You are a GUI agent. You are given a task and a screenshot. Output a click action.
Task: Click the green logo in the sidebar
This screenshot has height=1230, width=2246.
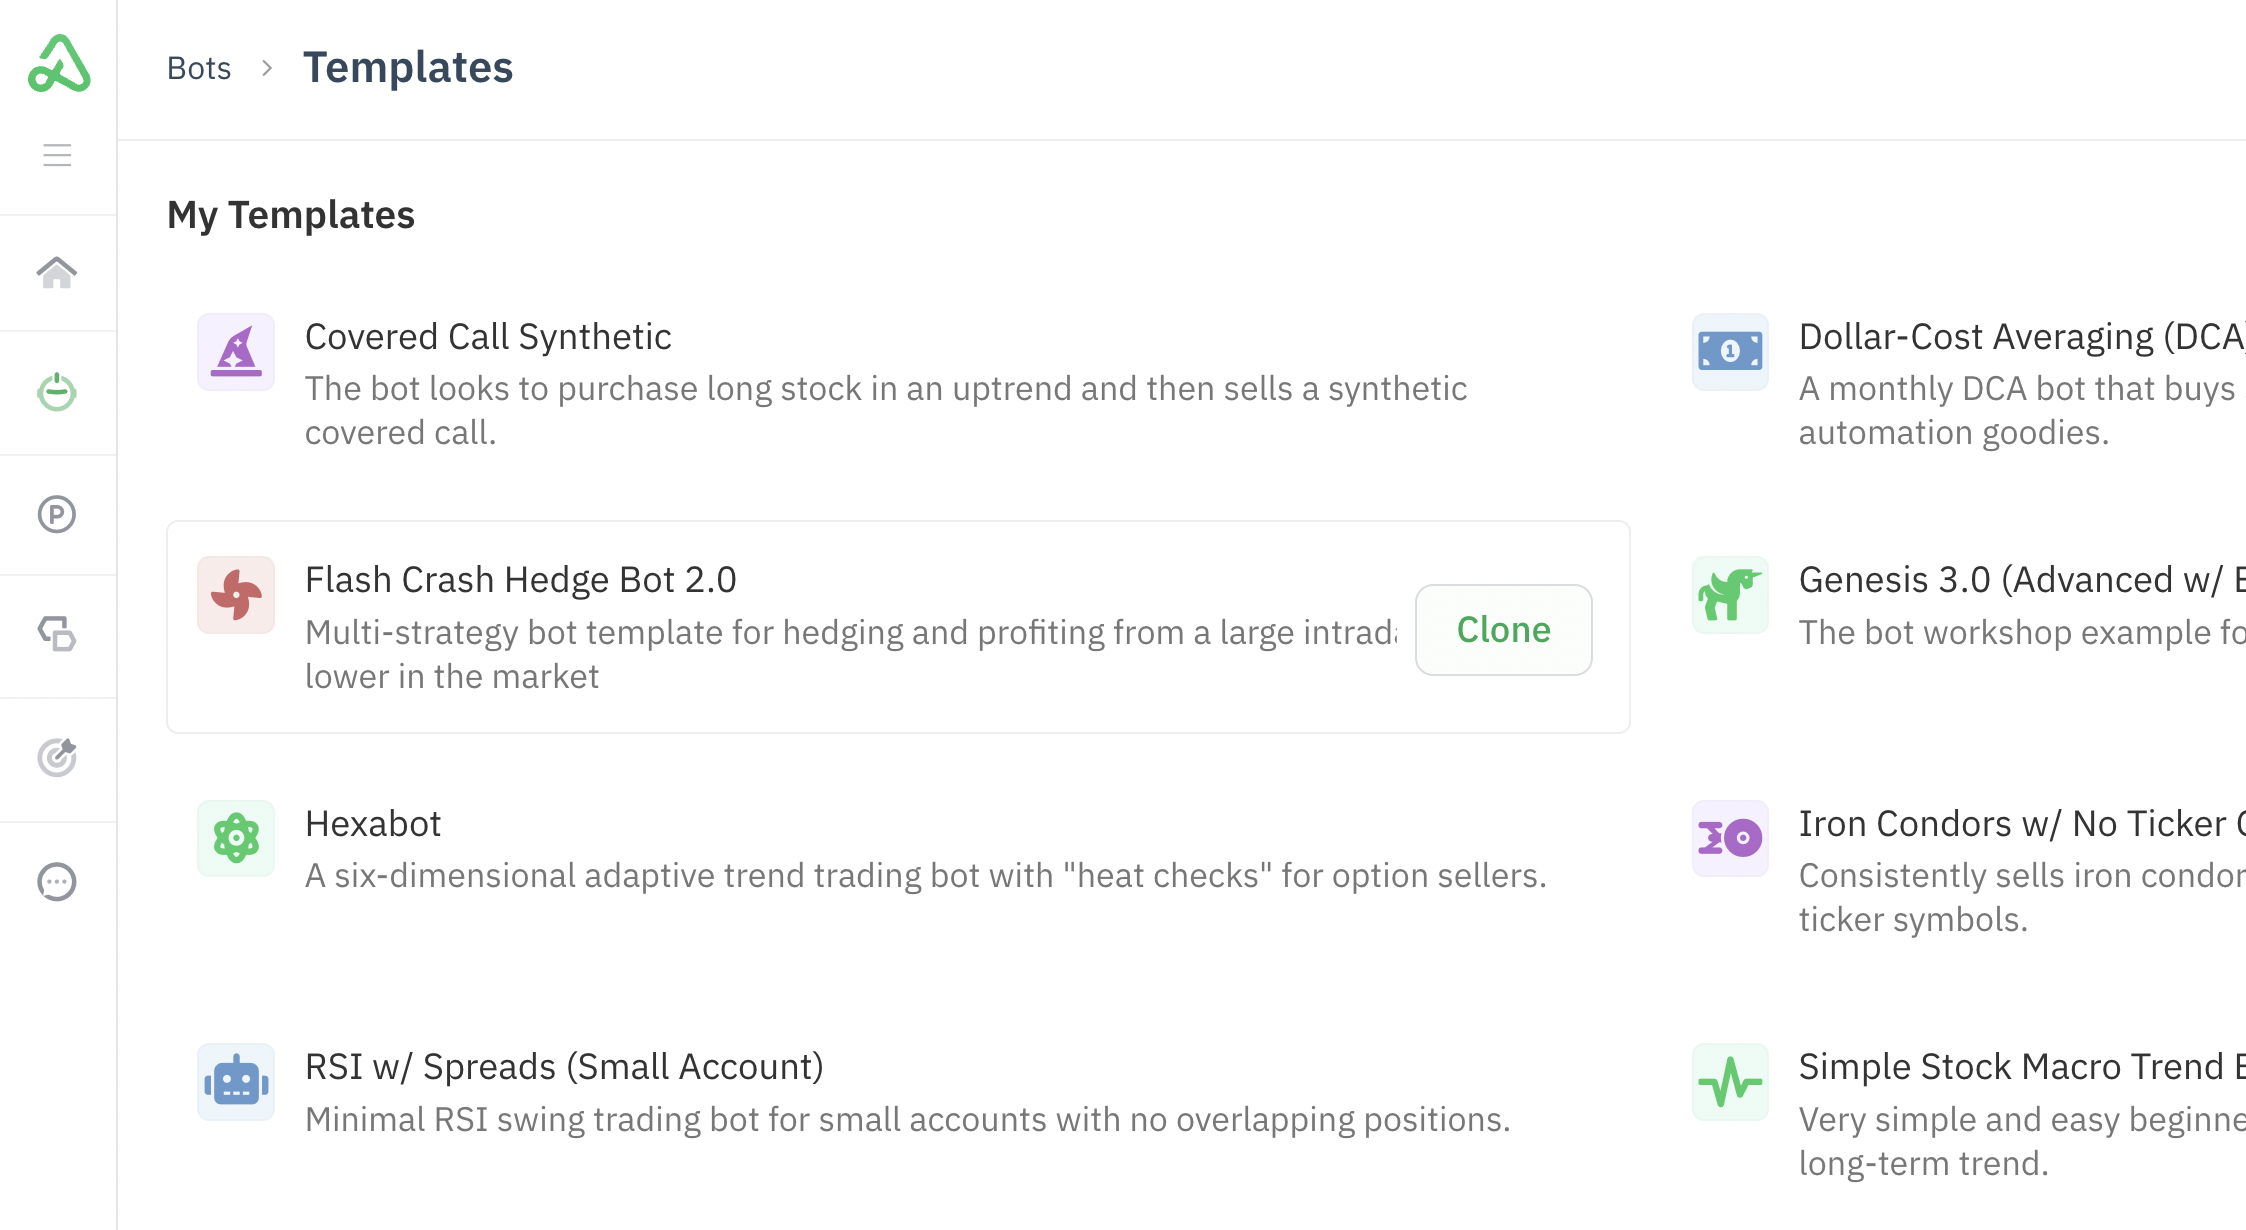click(59, 65)
